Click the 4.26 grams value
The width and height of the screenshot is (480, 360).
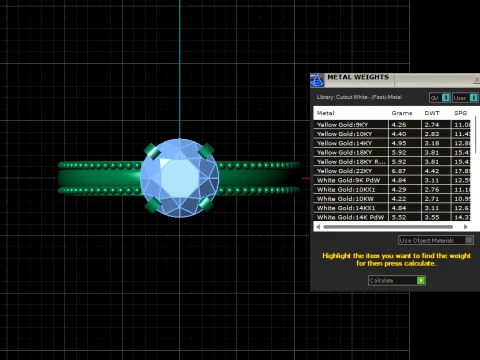coord(399,125)
